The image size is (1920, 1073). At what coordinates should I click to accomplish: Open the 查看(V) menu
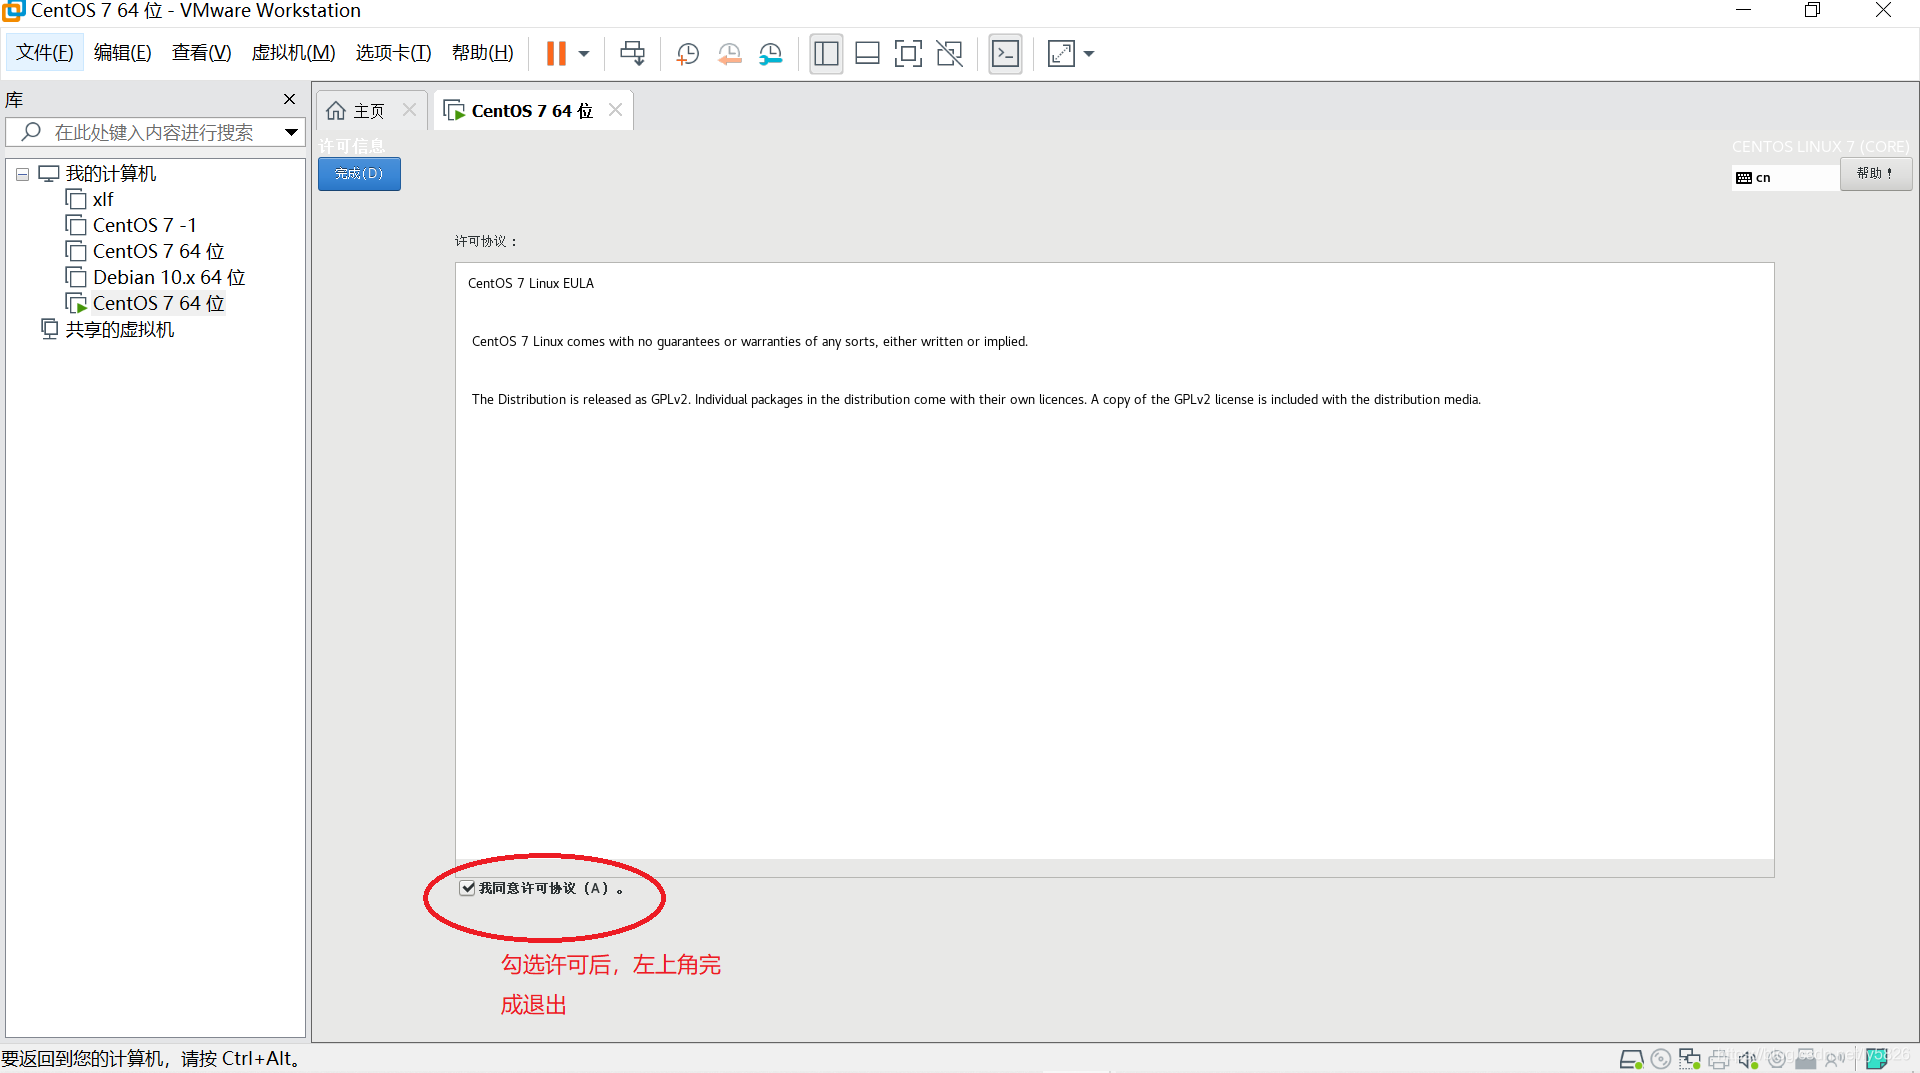[x=202, y=53]
